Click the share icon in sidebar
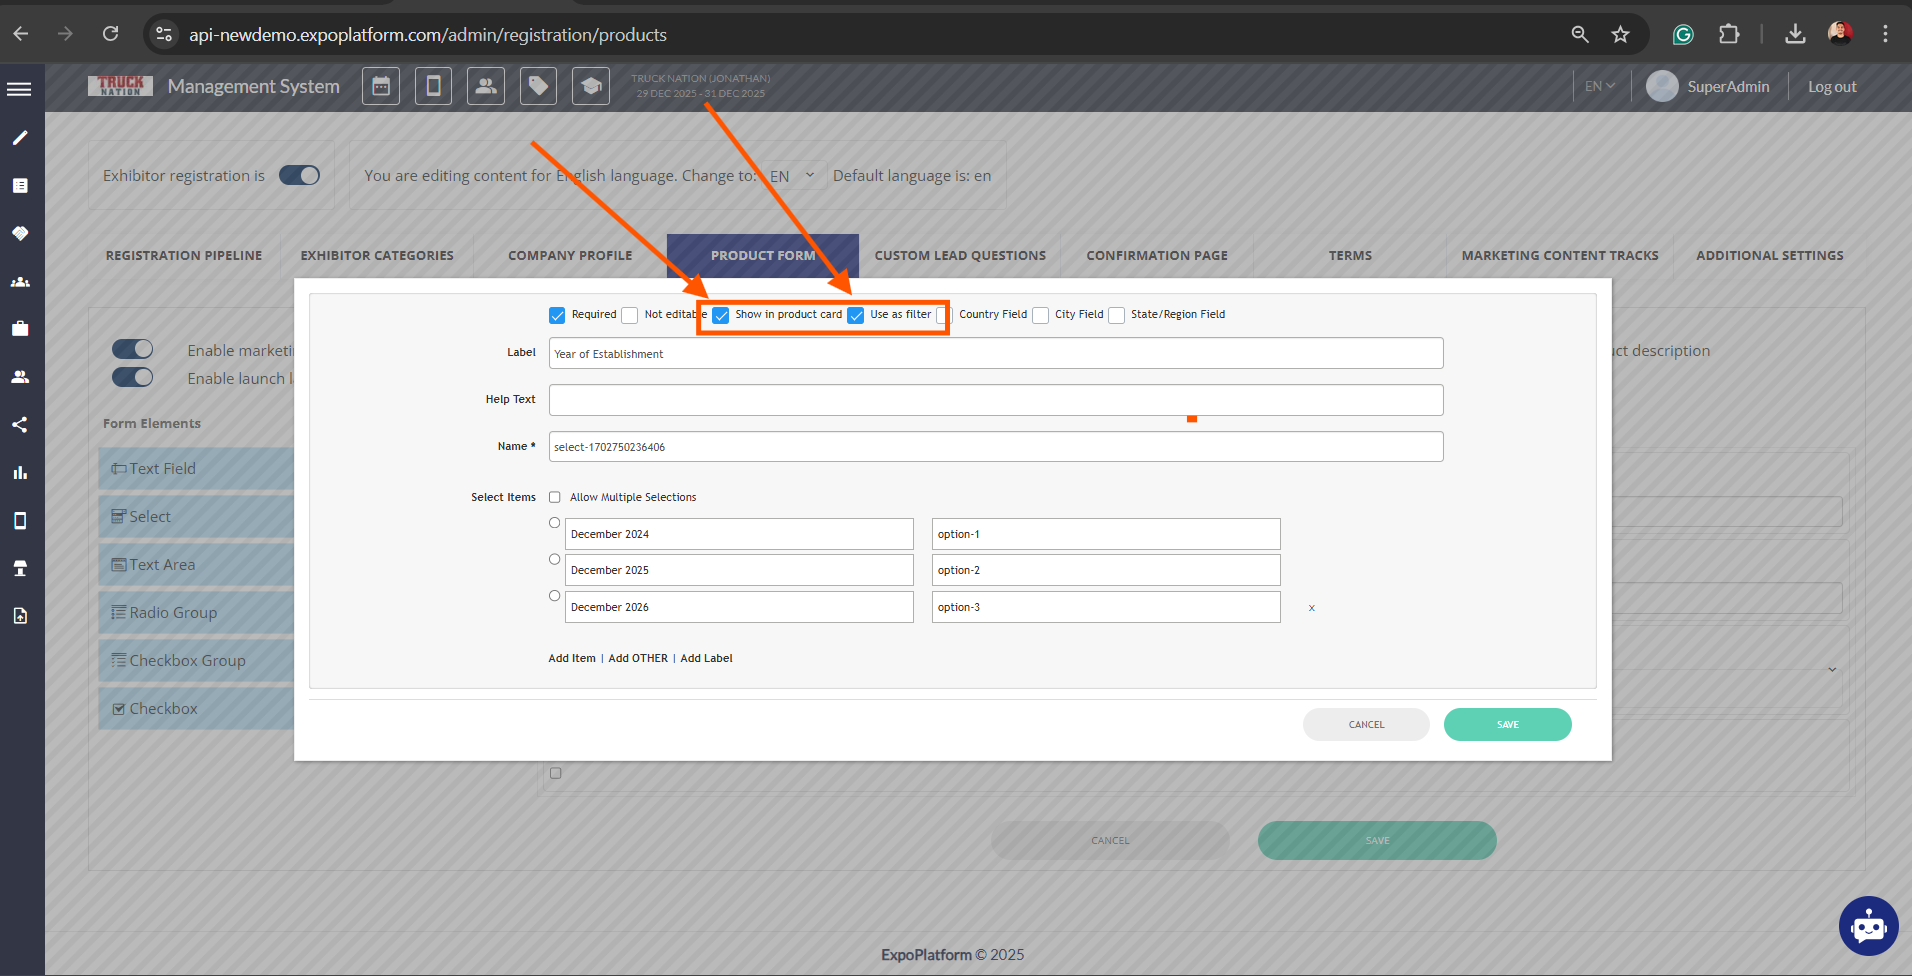Screen dimensions: 1912x976 click(x=20, y=425)
